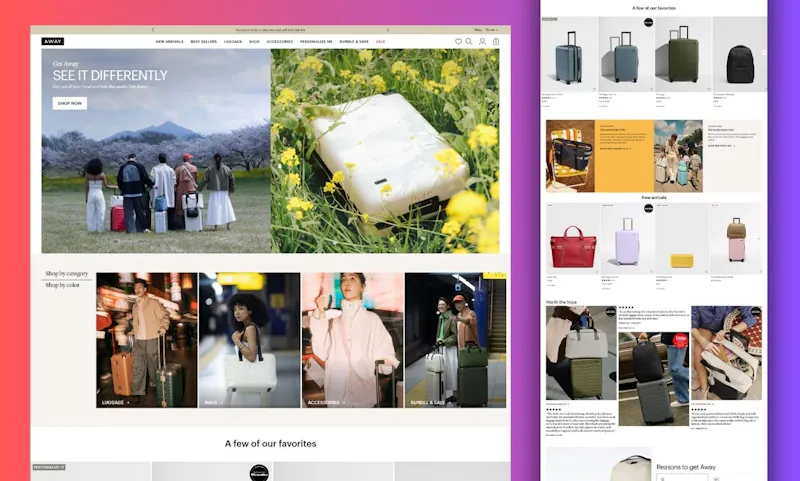Click the 'Worth the hype' section heading
This screenshot has height=481, width=800.
[x=561, y=302]
